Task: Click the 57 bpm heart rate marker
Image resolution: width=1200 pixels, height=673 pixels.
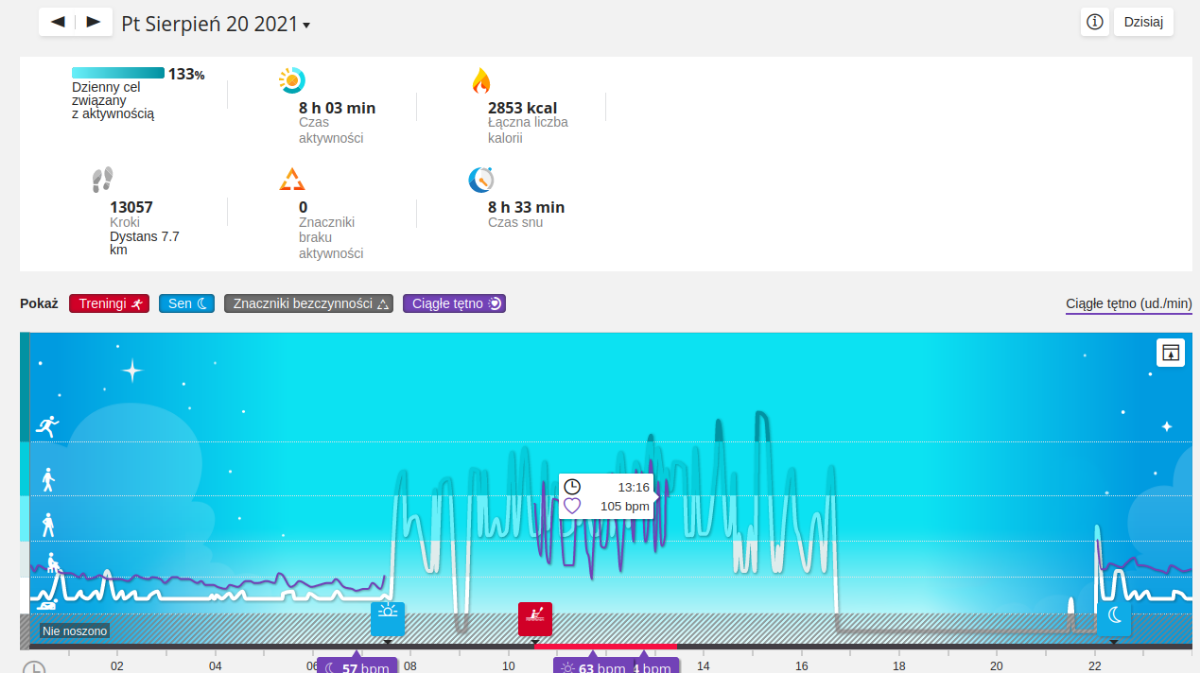Action: [x=357, y=666]
